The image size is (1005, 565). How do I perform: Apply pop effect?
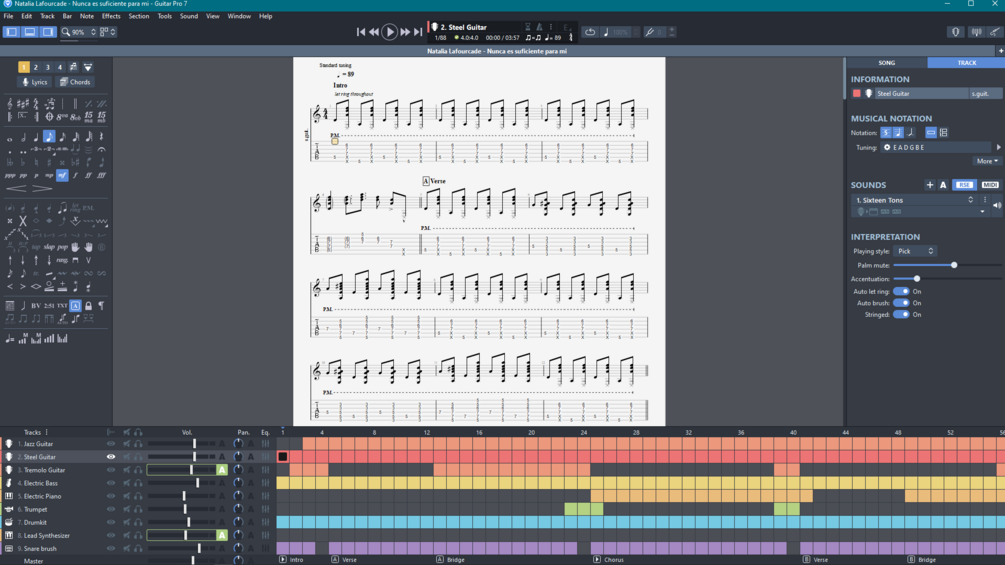62,247
